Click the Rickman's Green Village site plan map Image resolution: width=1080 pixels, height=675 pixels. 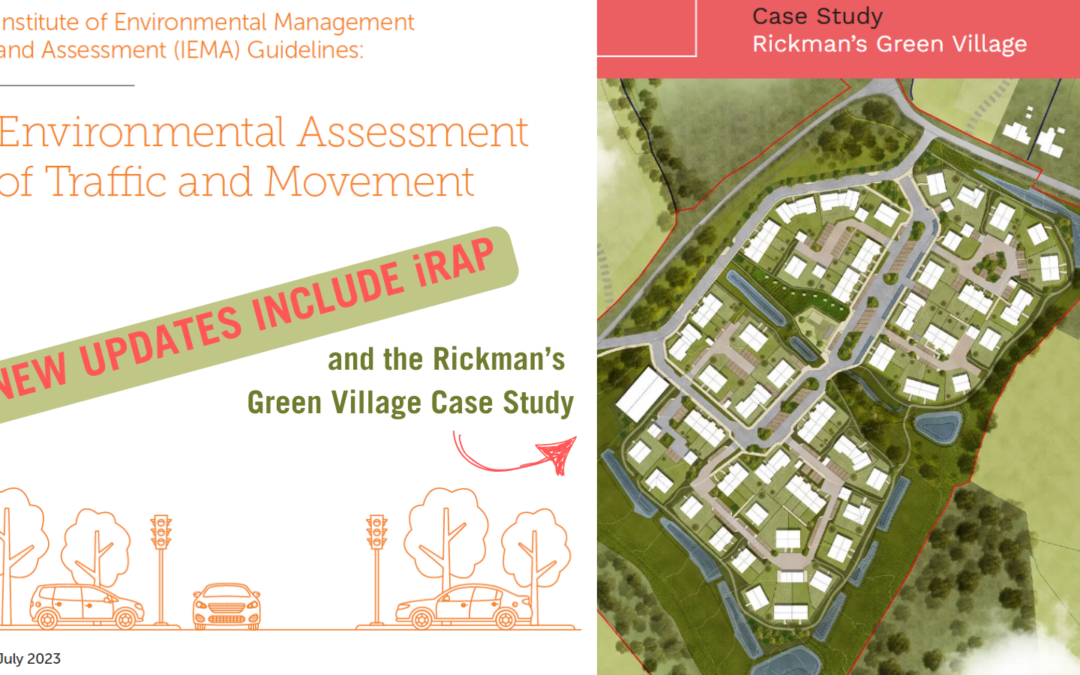tap(838, 376)
